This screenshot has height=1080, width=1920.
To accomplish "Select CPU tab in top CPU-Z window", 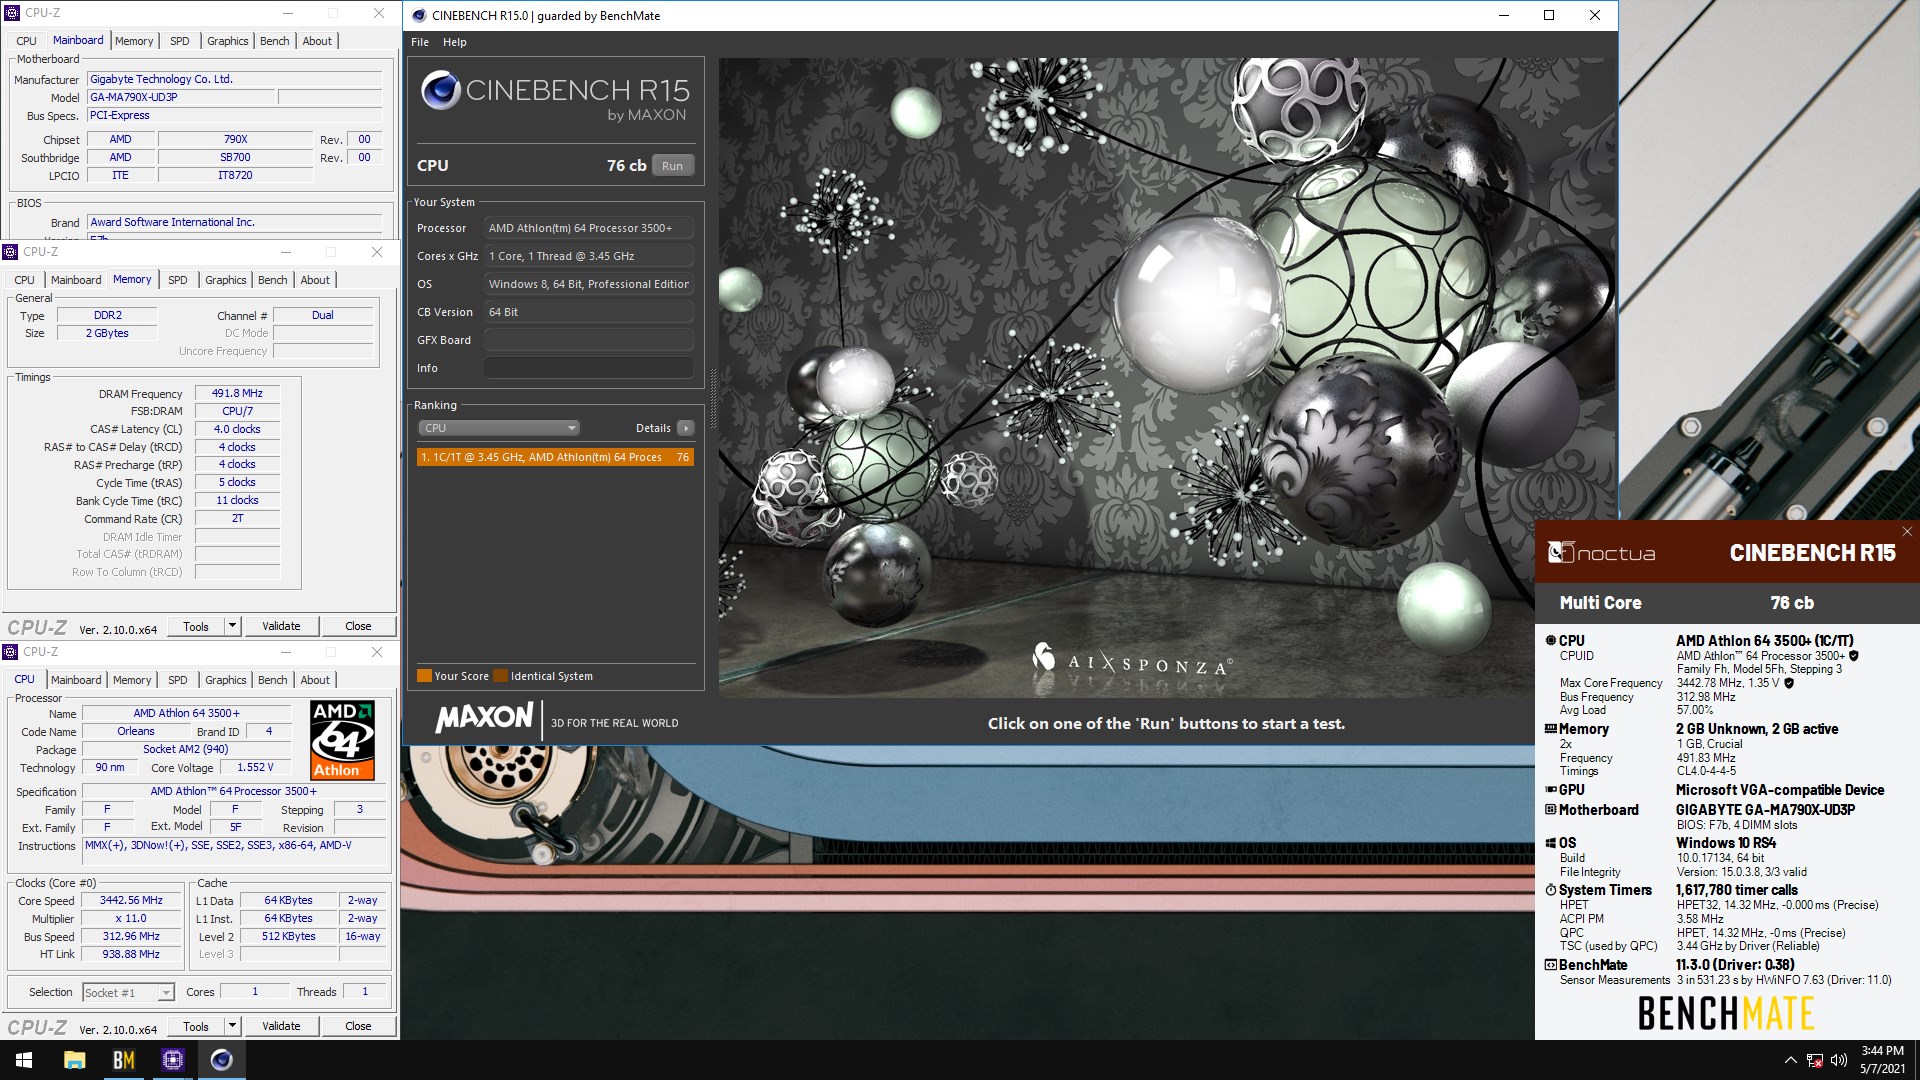I will [27, 41].
